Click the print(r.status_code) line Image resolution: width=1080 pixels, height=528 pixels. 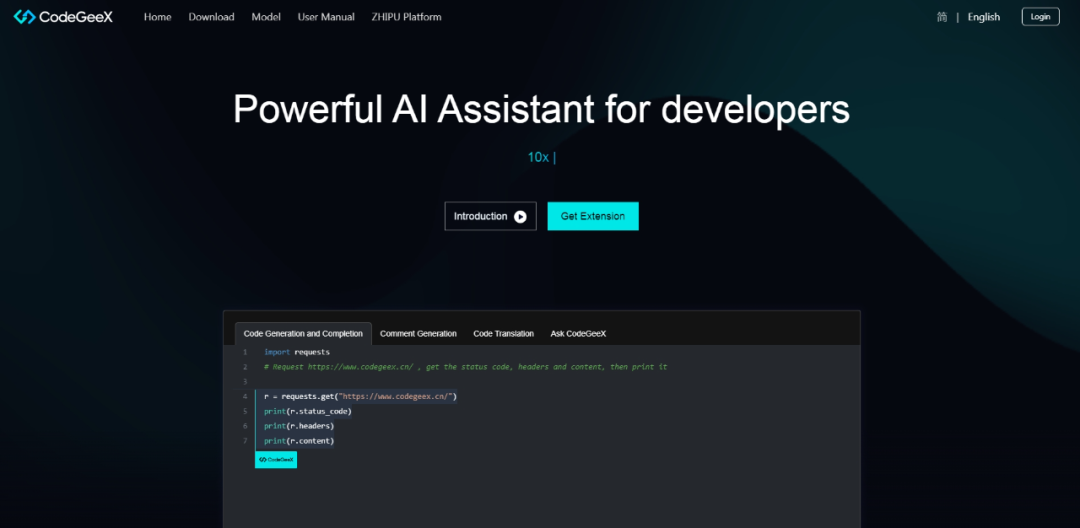[308, 411]
